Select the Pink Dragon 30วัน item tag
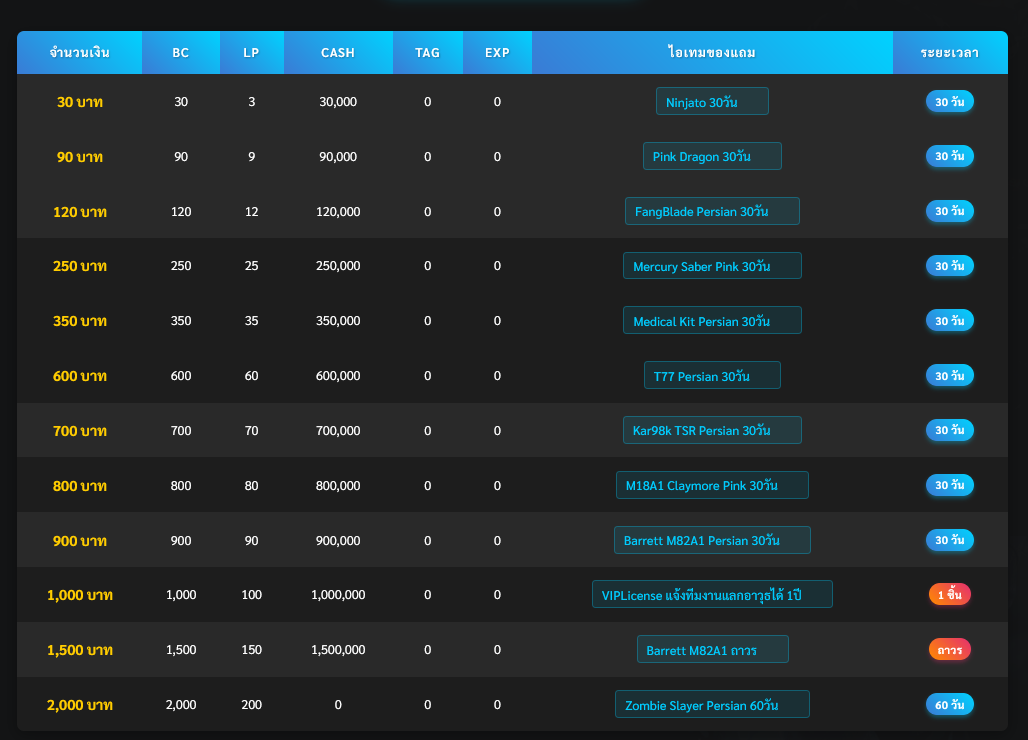 click(x=712, y=157)
